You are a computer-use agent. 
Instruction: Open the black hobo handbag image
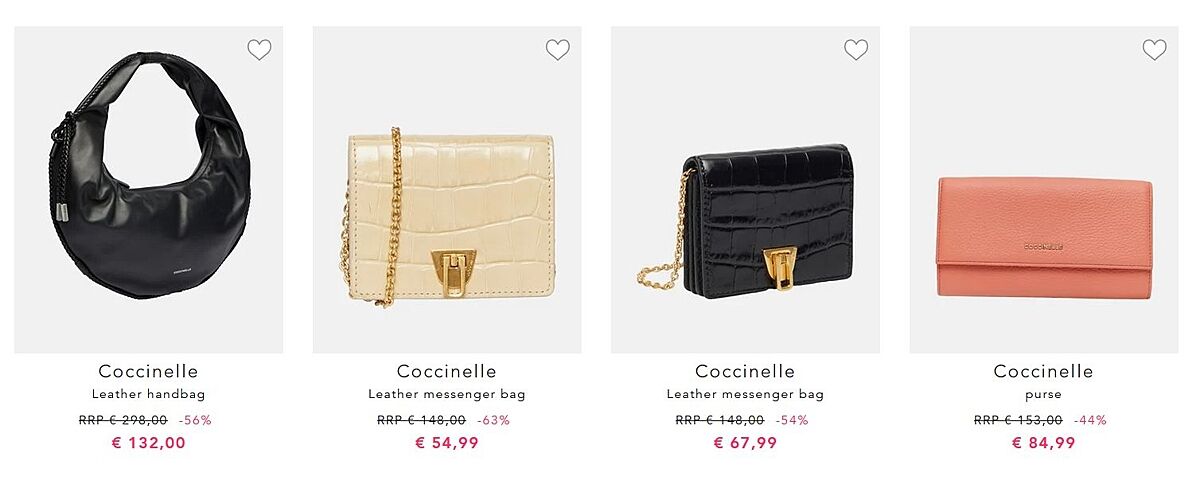[149, 190]
